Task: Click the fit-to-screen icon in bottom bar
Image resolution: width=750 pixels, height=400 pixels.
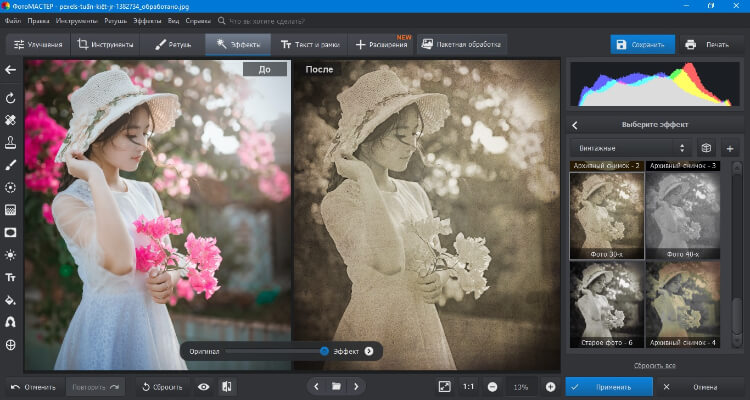Action: pos(445,386)
